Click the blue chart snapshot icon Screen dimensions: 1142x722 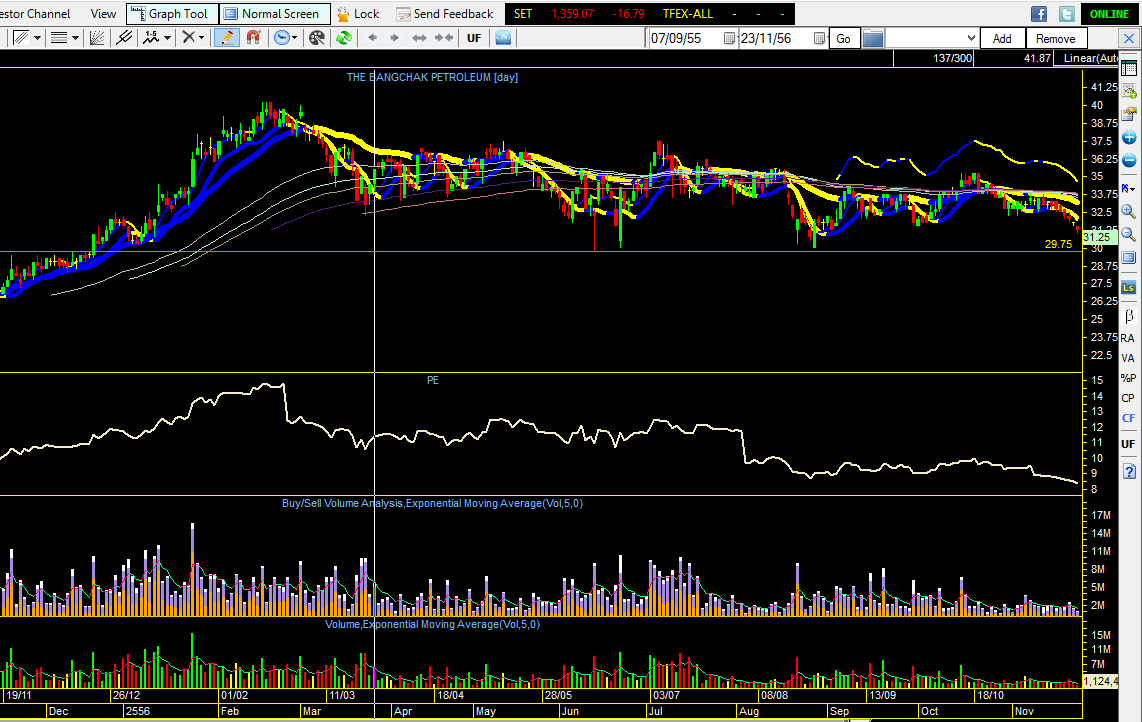coord(503,38)
